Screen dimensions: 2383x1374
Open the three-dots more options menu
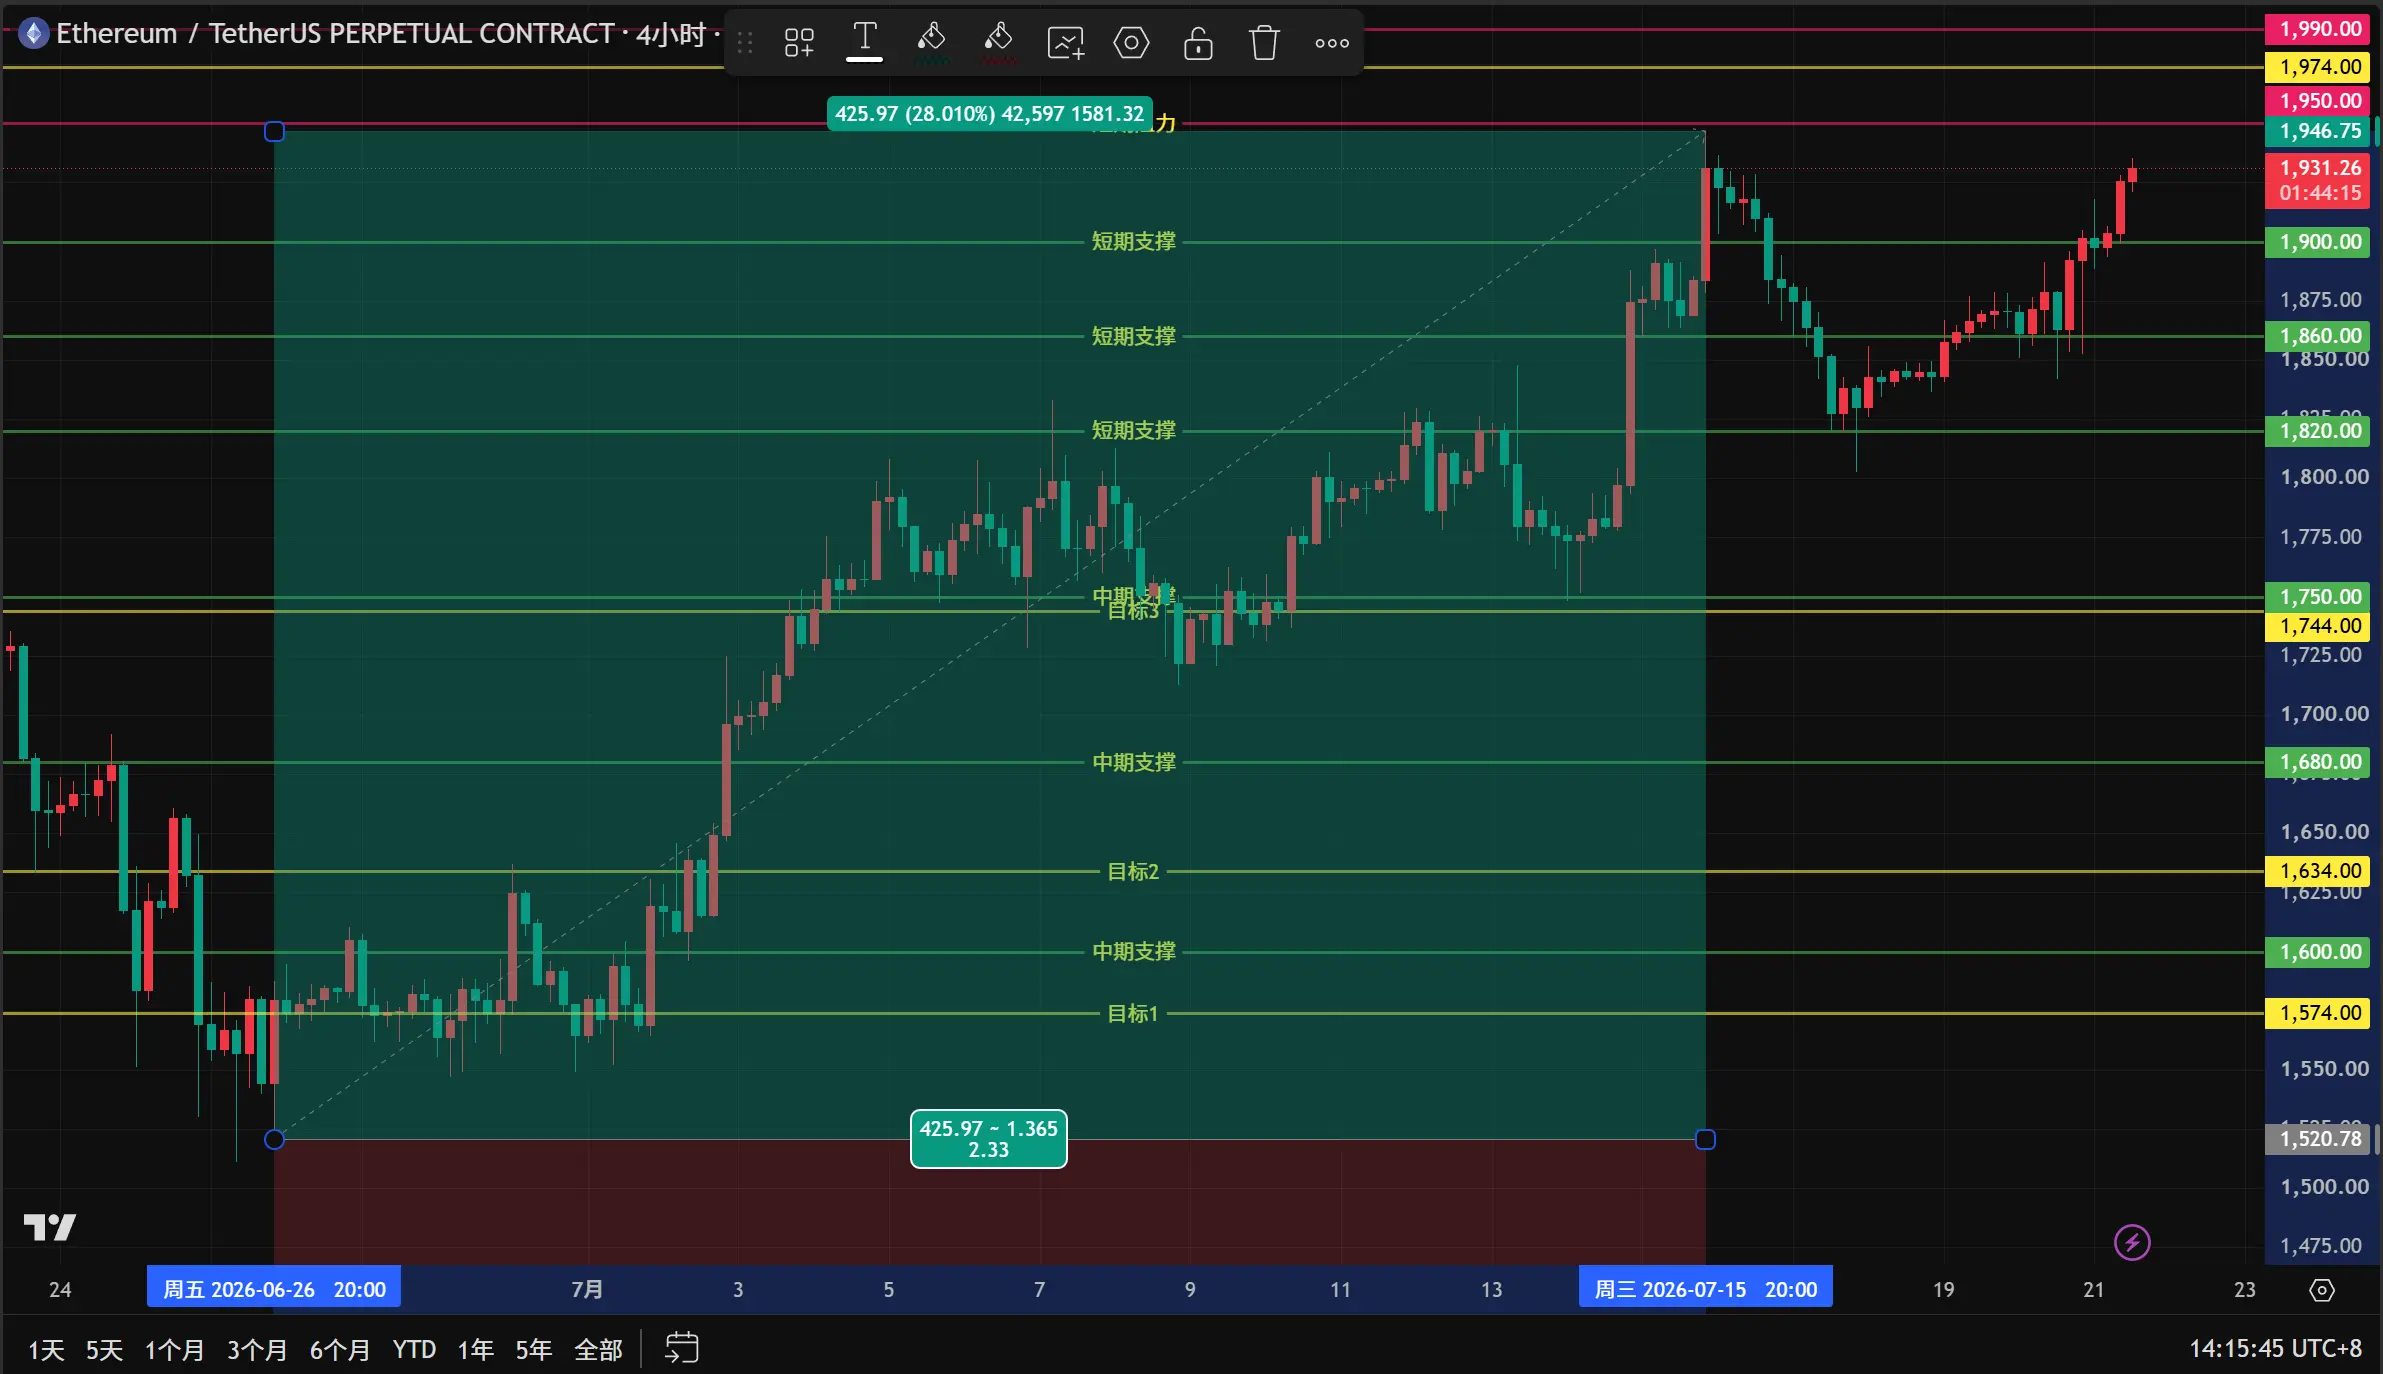(1332, 43)
